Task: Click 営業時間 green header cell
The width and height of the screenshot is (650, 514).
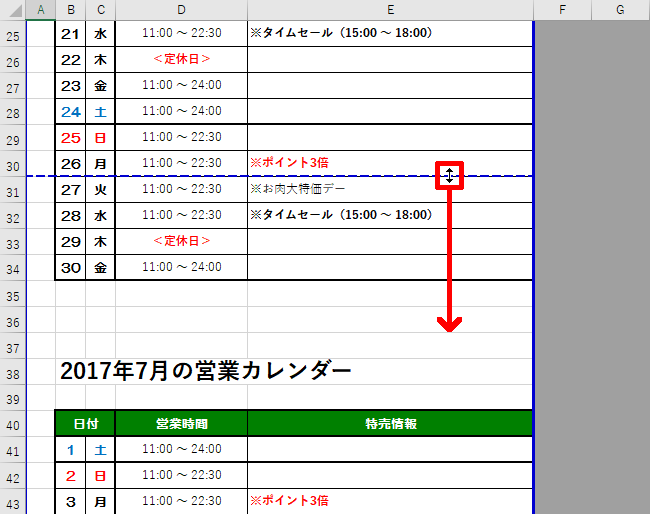Action: (x=181, y=423)
